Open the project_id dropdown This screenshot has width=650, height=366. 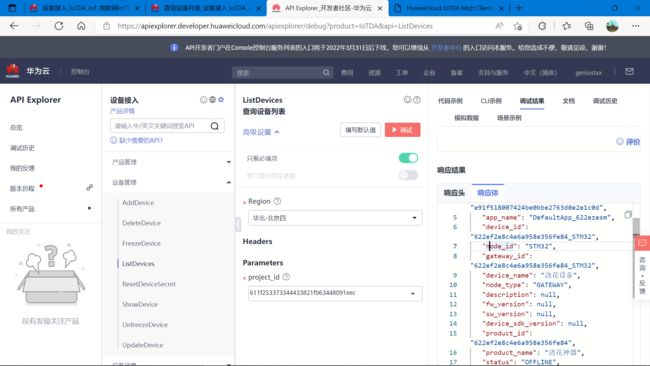[x=335, y=293]
